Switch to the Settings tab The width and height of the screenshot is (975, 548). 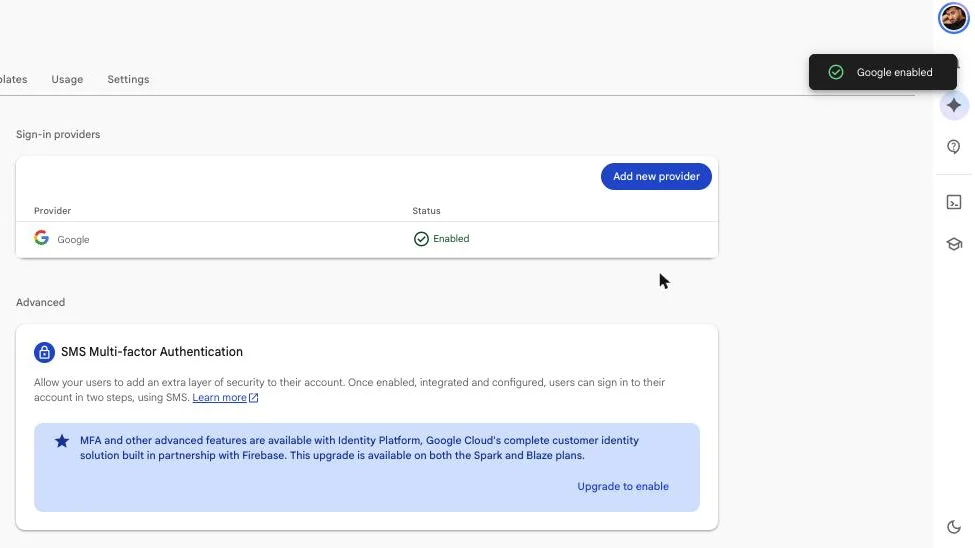[x=128, y=79]
